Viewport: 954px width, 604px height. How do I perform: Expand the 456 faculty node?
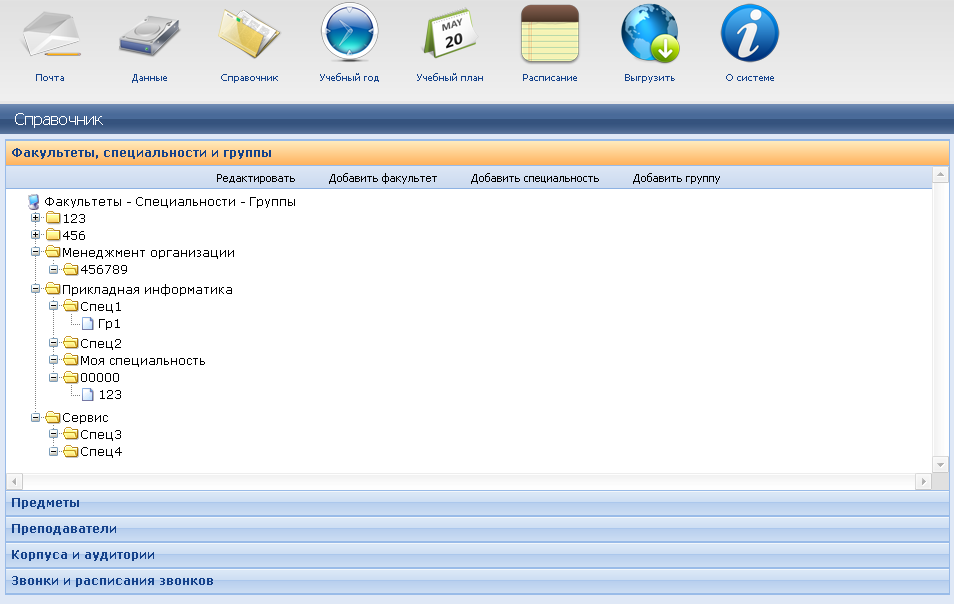pyautogui.click(x=35, y=235)
